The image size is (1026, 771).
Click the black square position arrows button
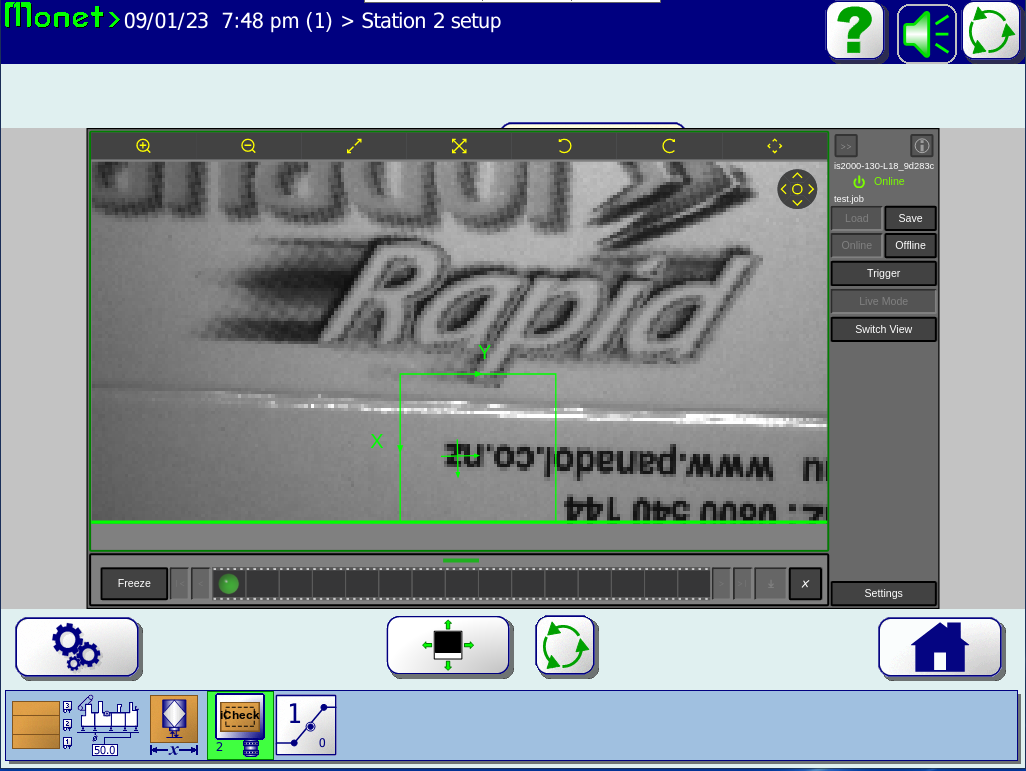pyautogui.click(x=448, y=645)
